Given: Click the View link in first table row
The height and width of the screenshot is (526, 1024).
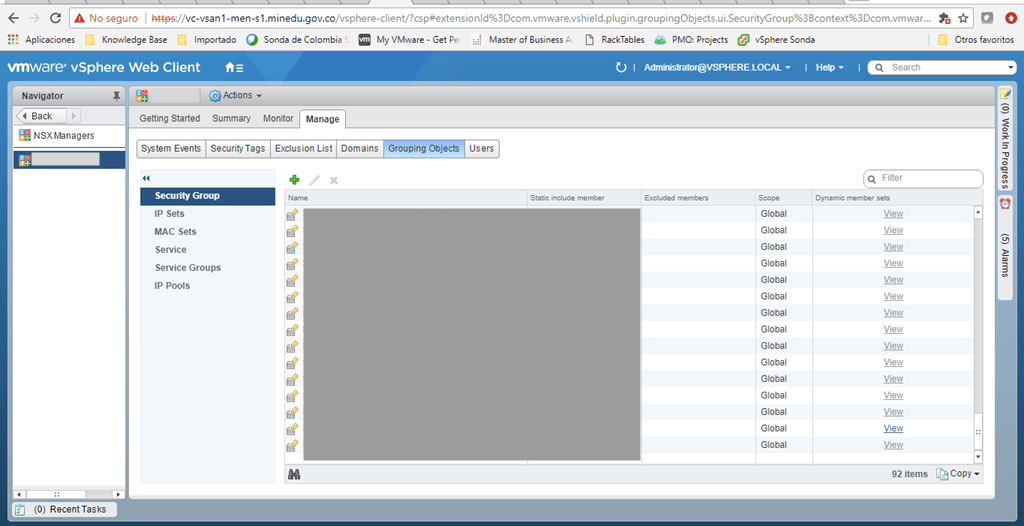Looking at the screenshot, I should pyautogui.click(x=893, y=214).
